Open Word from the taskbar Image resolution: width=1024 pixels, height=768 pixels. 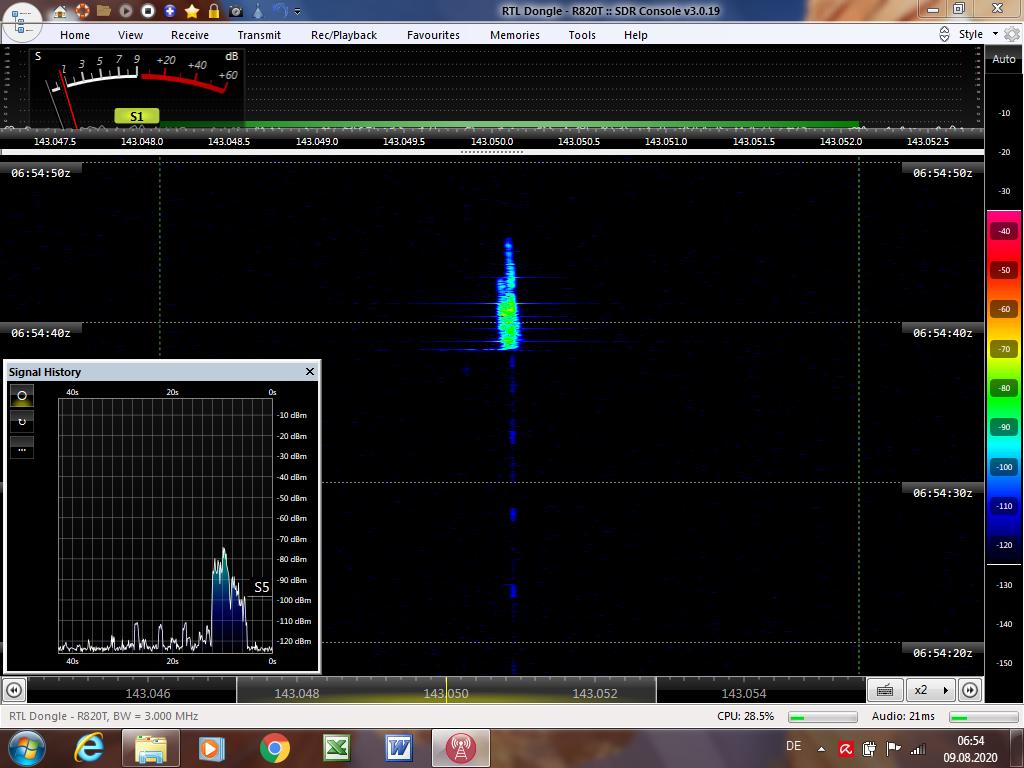(398, 748)
